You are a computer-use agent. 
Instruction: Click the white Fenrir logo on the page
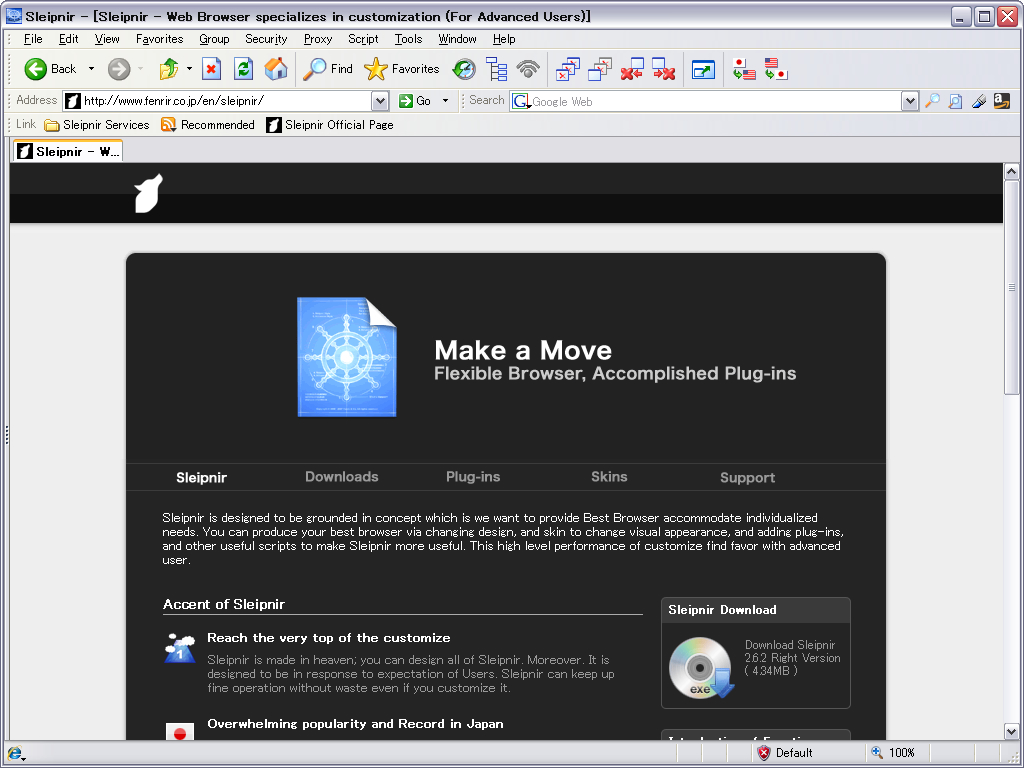[148, 193]
